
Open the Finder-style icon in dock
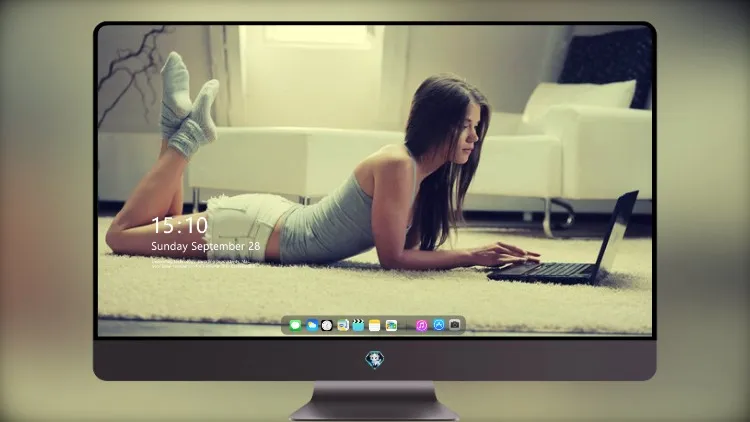pos(343,325)
